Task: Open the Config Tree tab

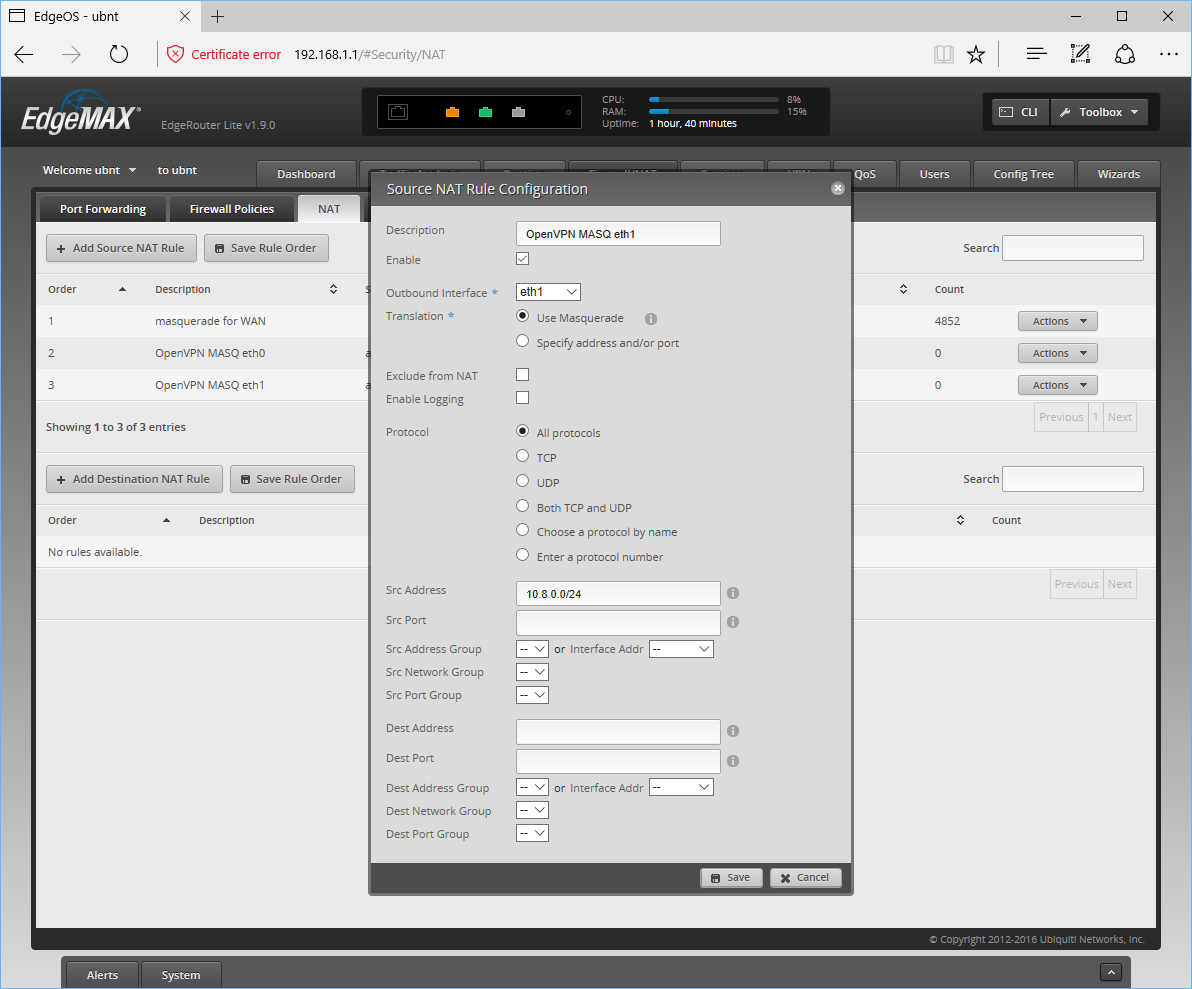Action: click(1023, 174)
